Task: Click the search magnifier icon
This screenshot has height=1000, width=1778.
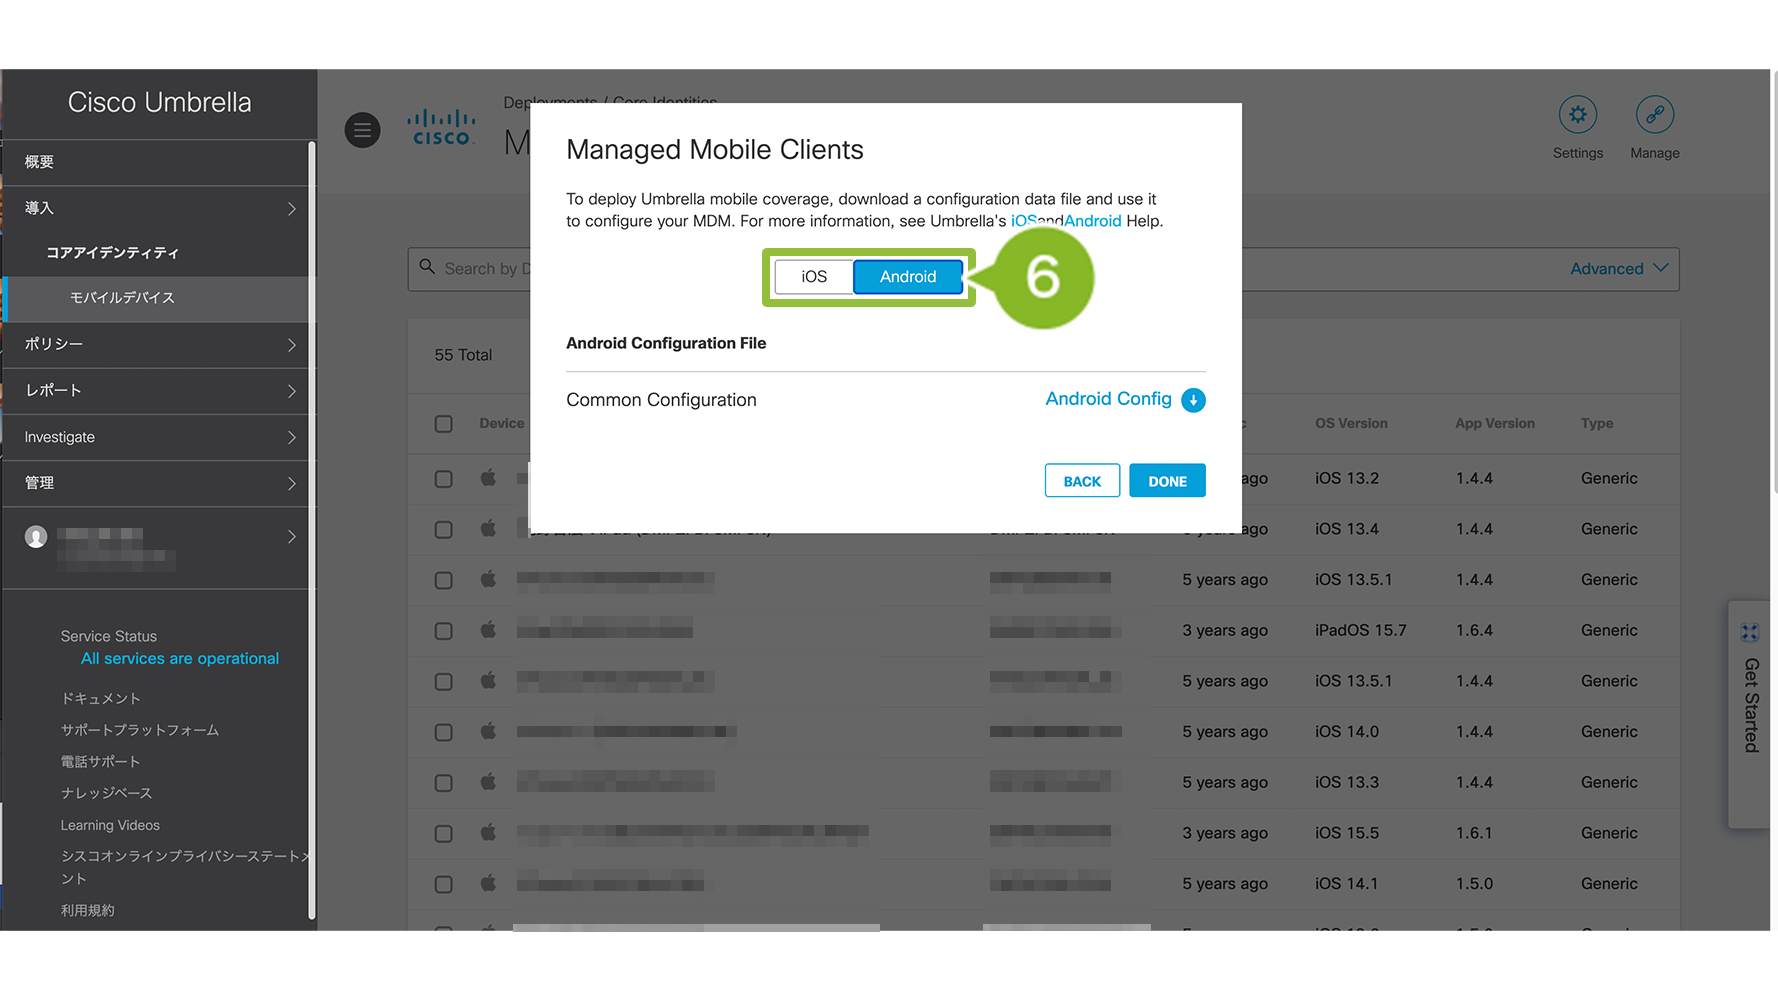Action: point(427,267)
